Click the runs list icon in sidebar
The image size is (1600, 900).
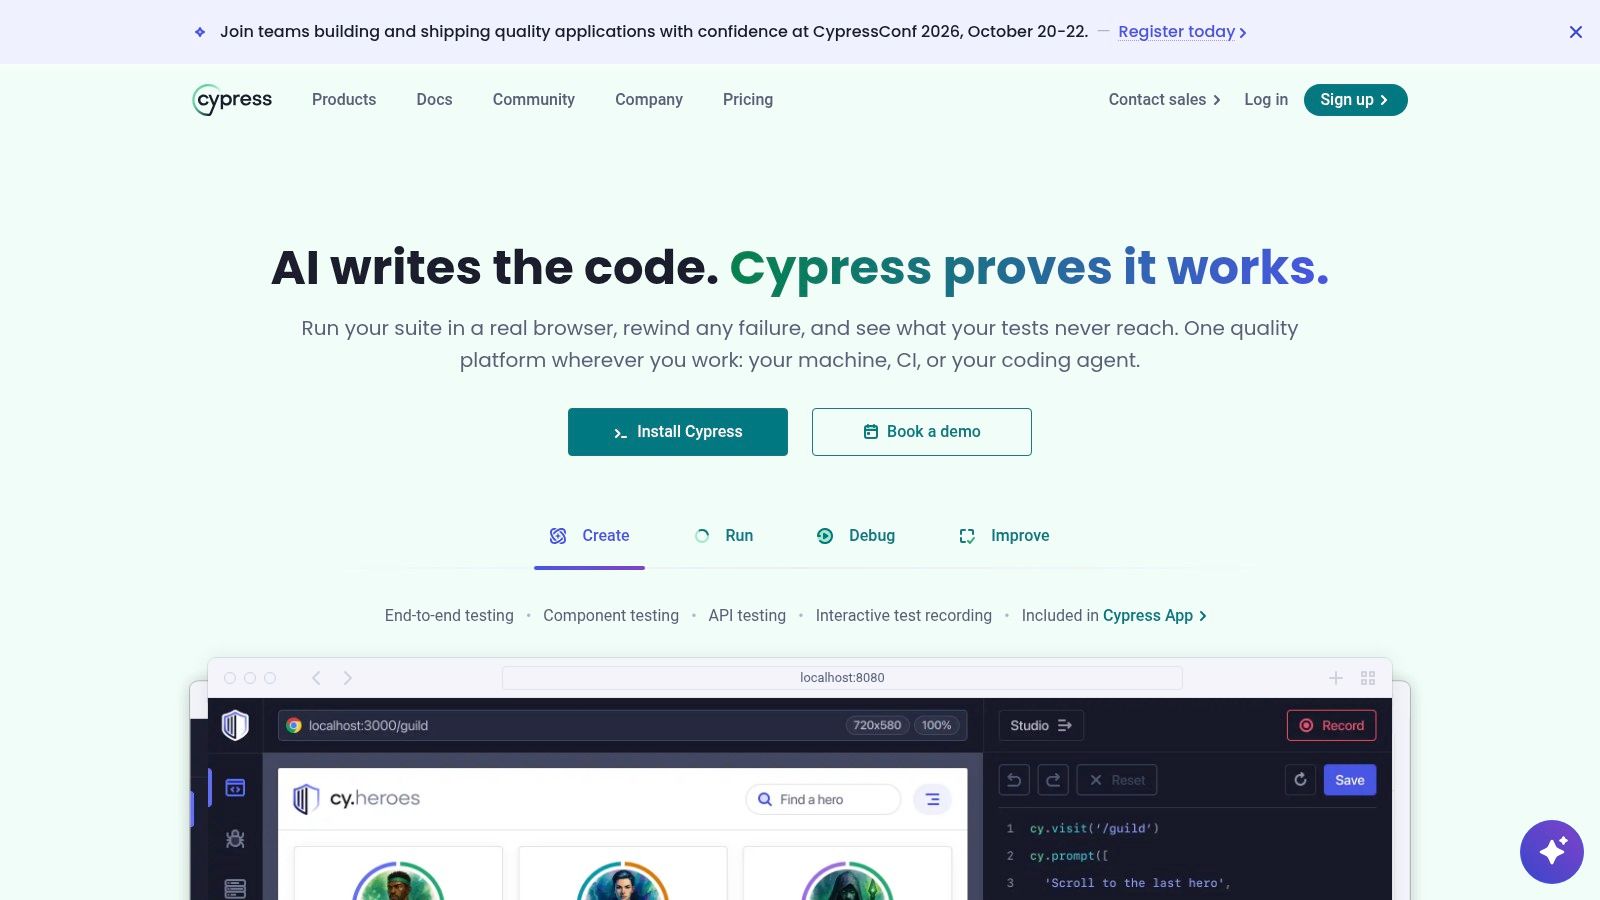[x=235, y=888]
